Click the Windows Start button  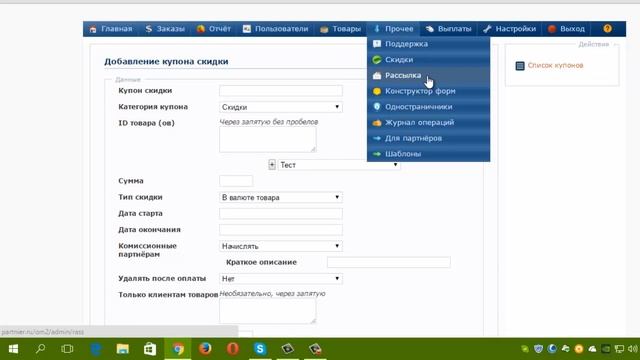[13, 349]
